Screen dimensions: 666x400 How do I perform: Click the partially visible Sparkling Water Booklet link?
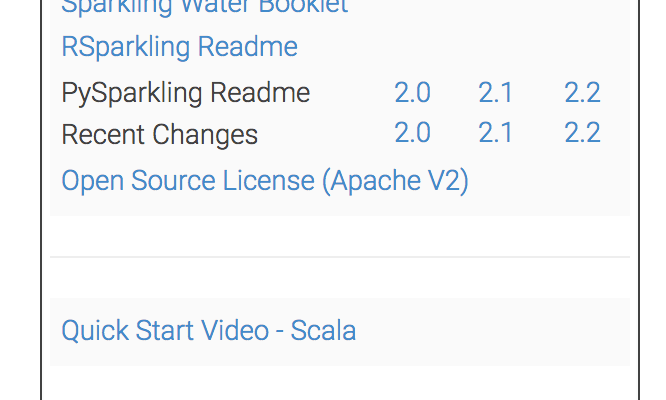coord(204,6)
